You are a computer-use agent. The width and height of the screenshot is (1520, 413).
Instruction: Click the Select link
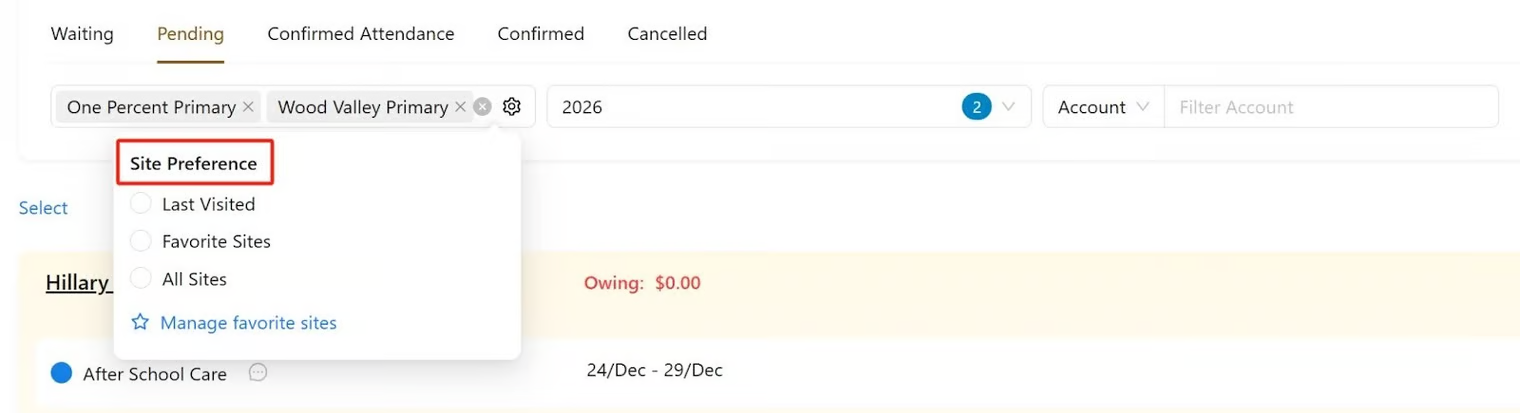pos(43,208)
